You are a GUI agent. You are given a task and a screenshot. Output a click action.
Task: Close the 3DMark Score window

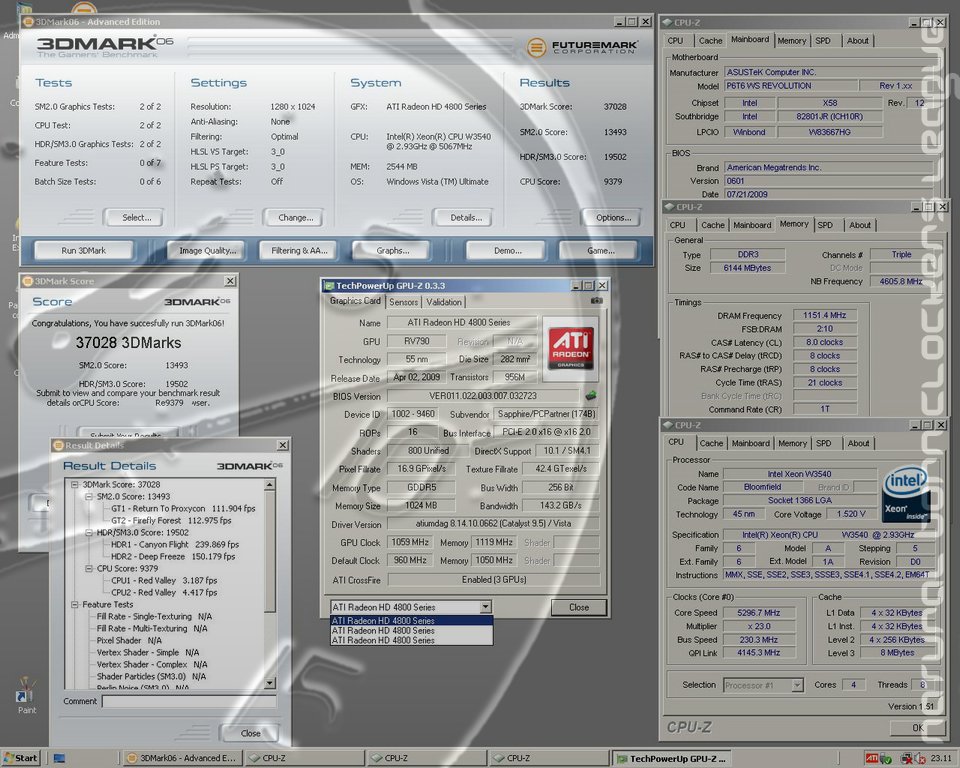pos(230,281)
